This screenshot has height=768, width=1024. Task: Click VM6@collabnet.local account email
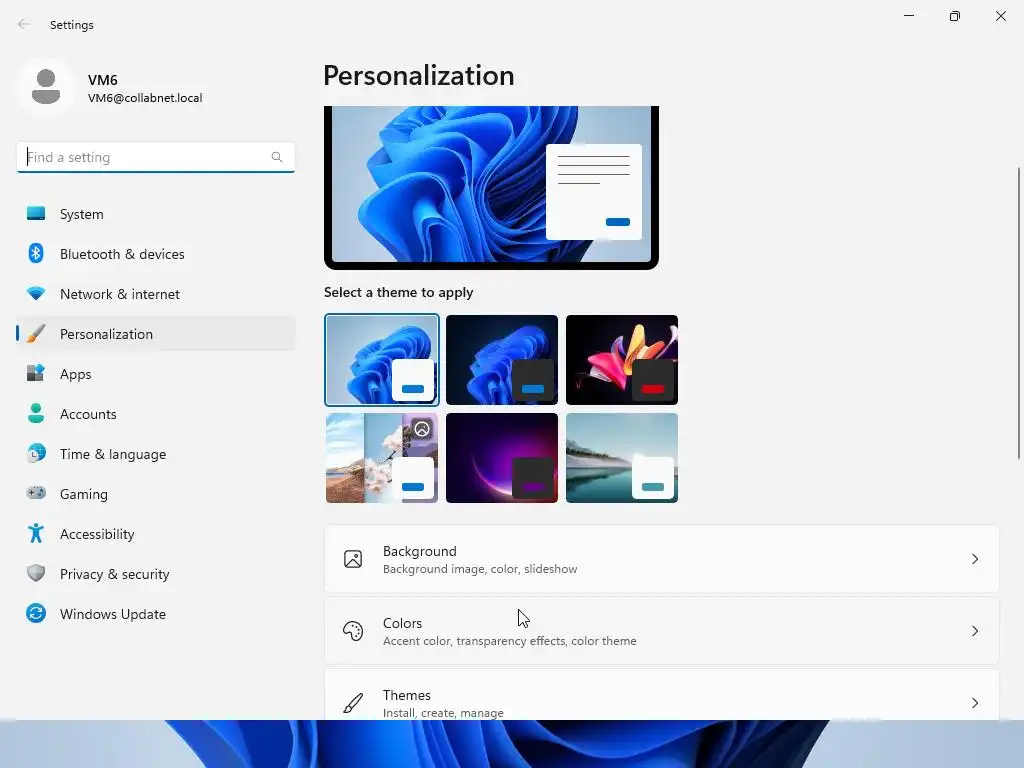click(145, 98)
